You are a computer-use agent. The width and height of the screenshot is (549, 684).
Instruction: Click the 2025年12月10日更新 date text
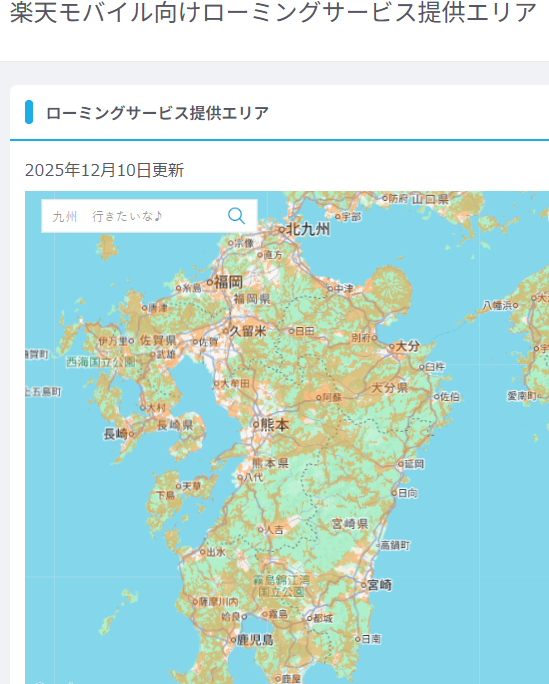[x=104, y=170]
